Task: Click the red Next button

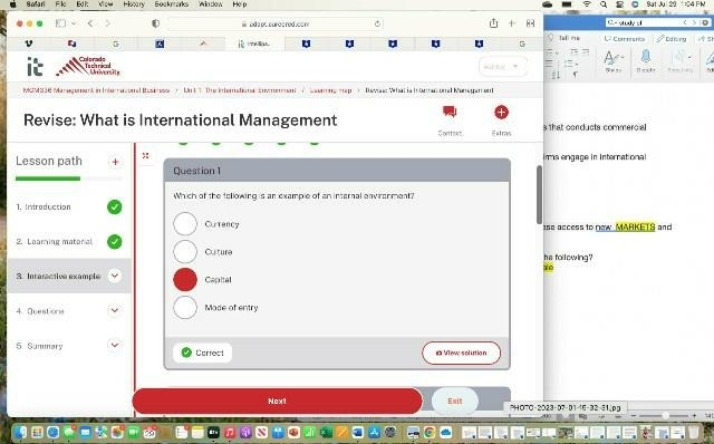Action: (277, 401)
